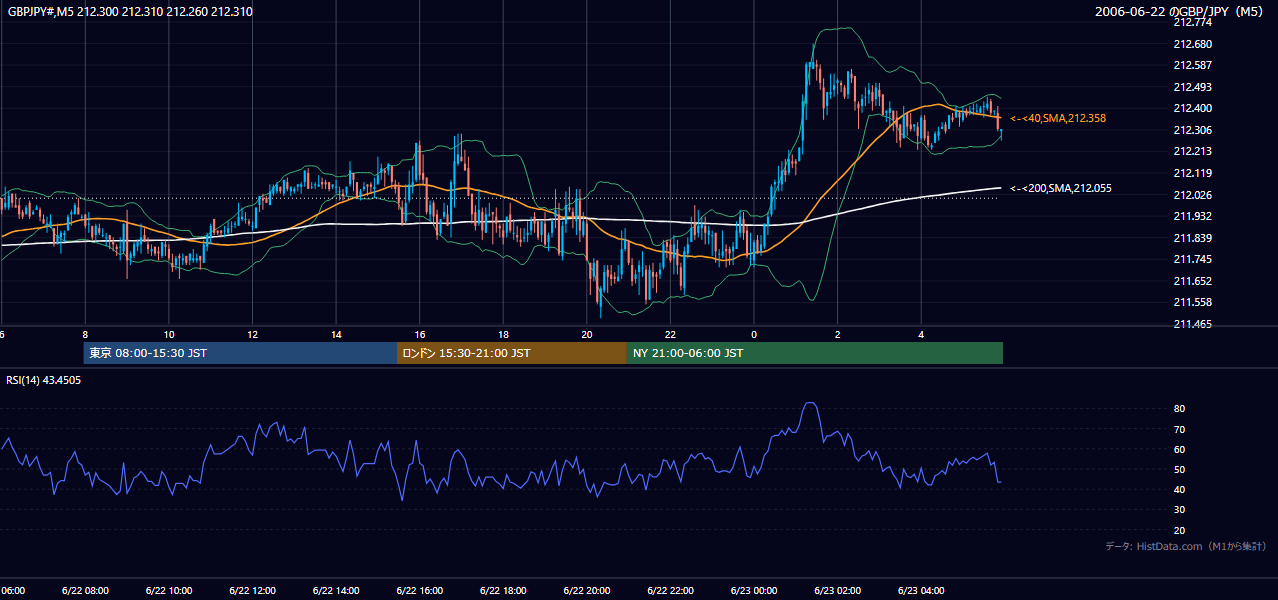Click the 6/23 00:00 date label

click(754, 591)
